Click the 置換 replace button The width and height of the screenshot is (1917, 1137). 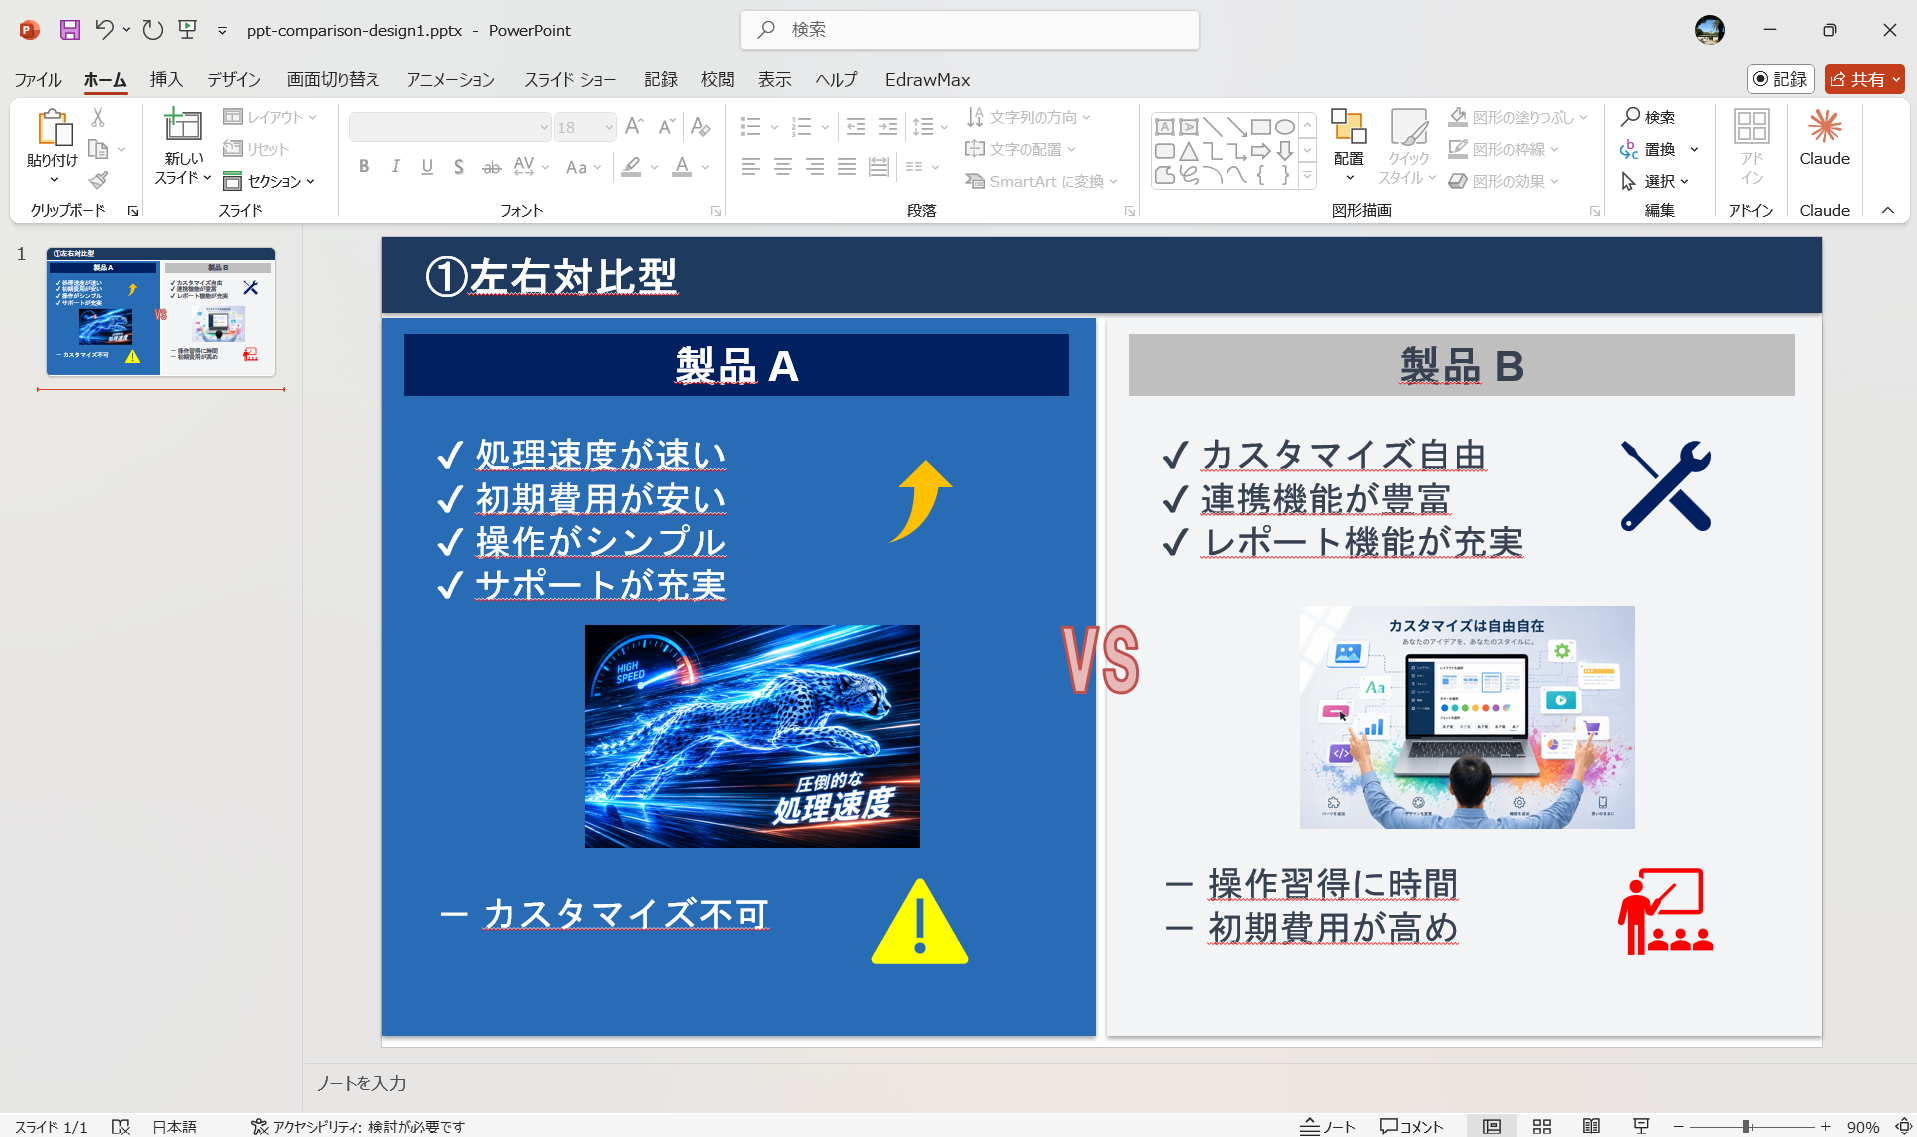pos(1648,149)
